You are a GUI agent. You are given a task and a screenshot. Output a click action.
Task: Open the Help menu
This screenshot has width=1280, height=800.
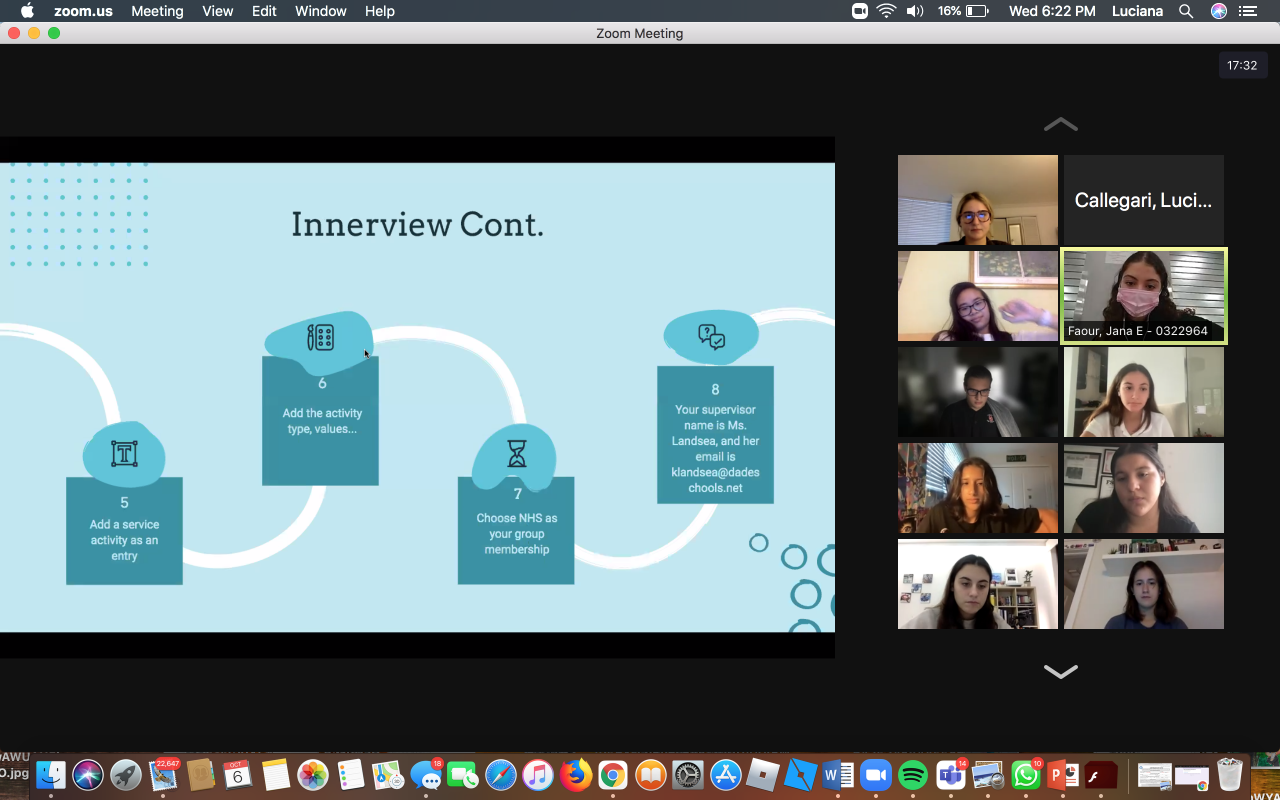coord(380,11)
